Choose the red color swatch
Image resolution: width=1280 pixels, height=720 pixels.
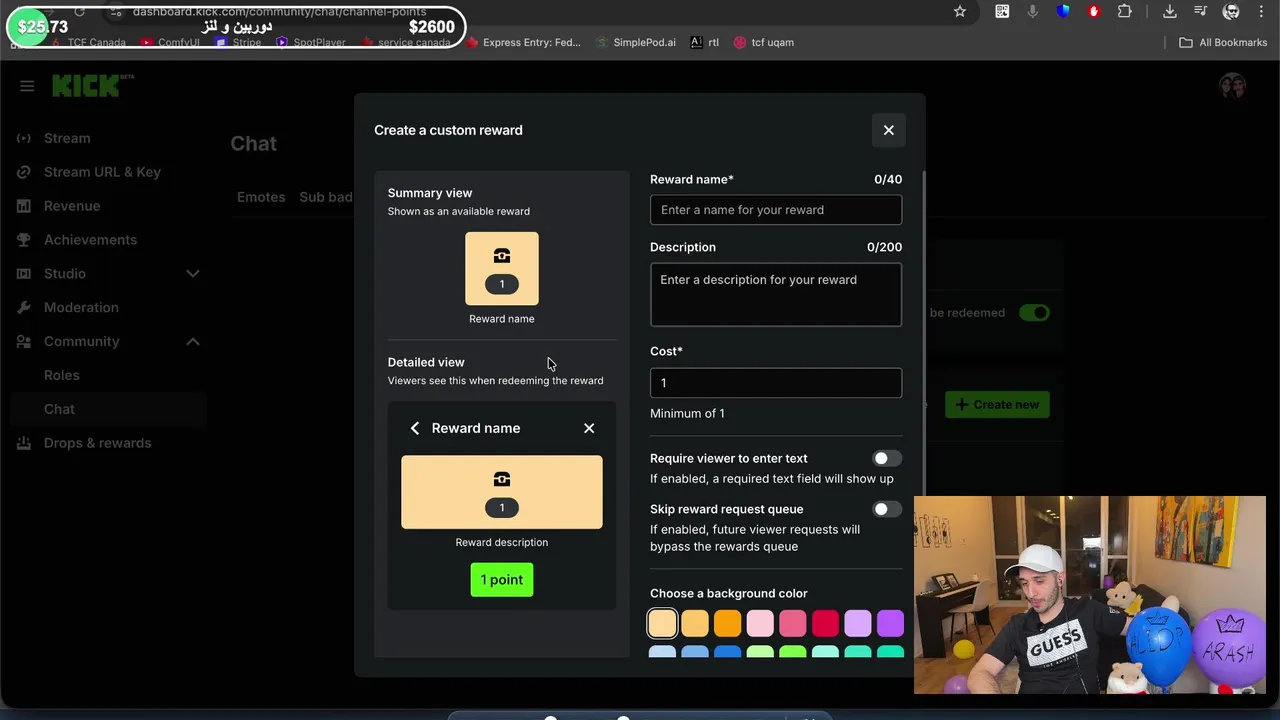(x=825, y=624)
